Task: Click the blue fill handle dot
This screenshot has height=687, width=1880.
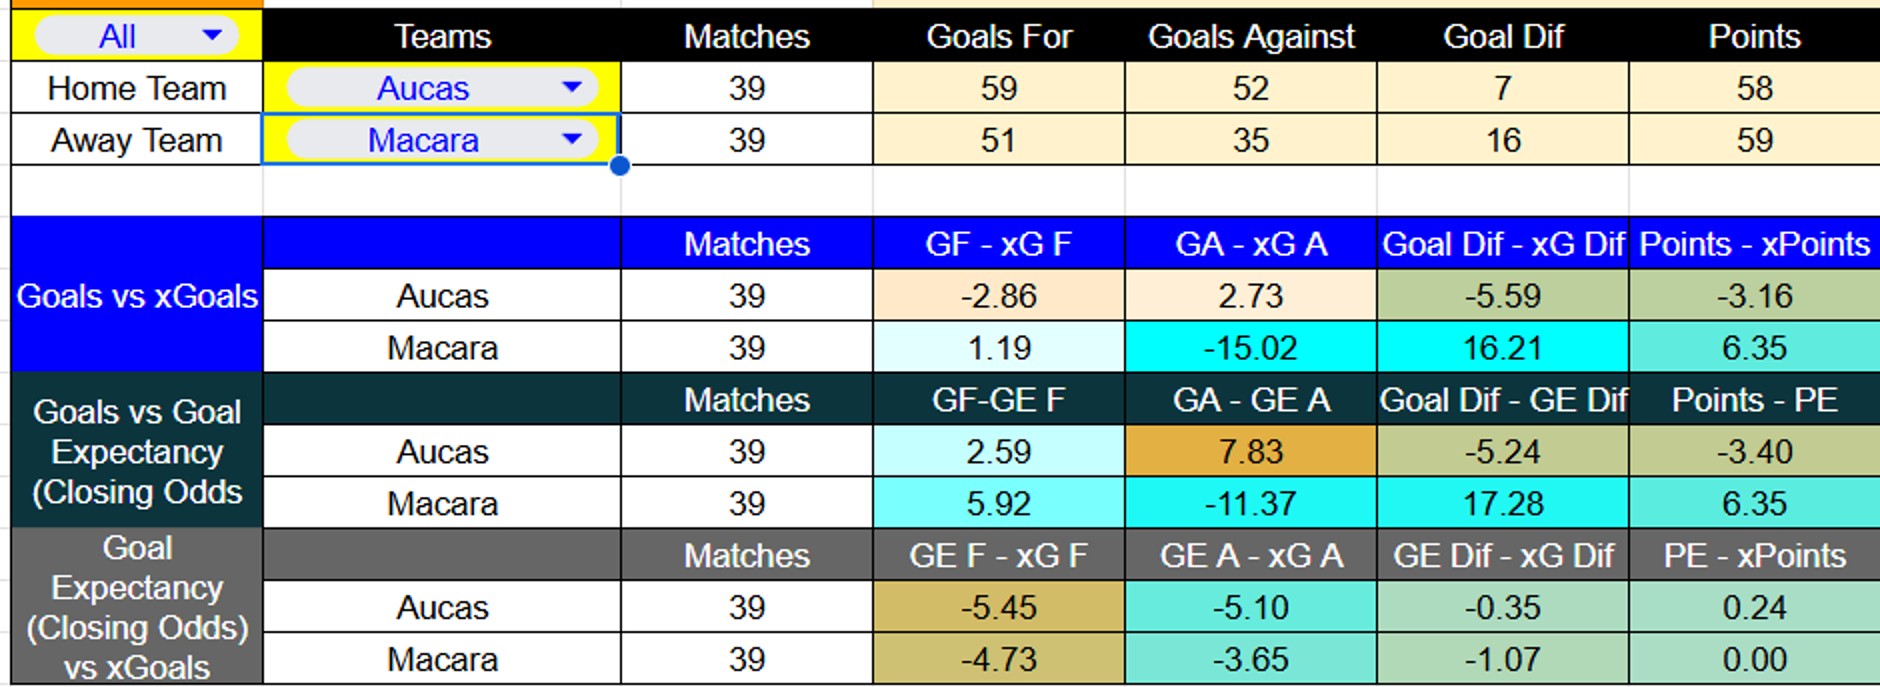Action: tap(620, 166)
